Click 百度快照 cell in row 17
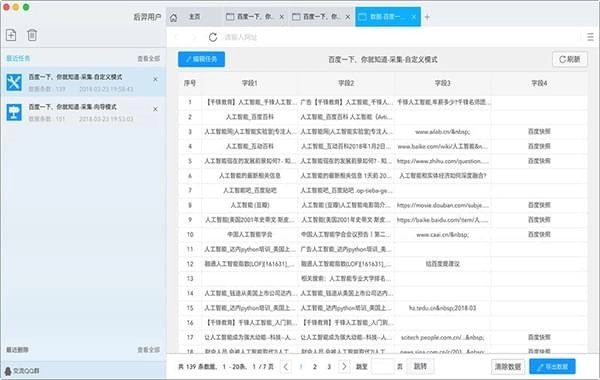The height and width of the screenshot is (380, 600). pos(539,337)
